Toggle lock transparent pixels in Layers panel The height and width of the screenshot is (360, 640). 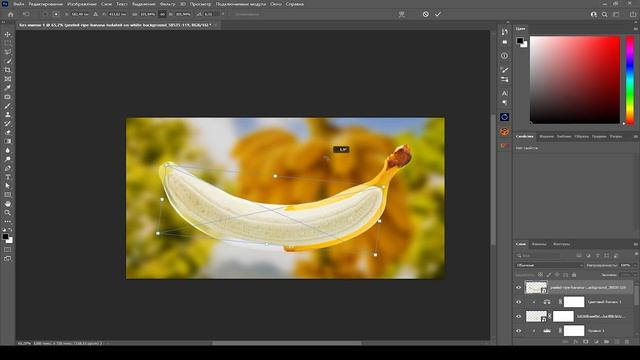coord(540,275)
